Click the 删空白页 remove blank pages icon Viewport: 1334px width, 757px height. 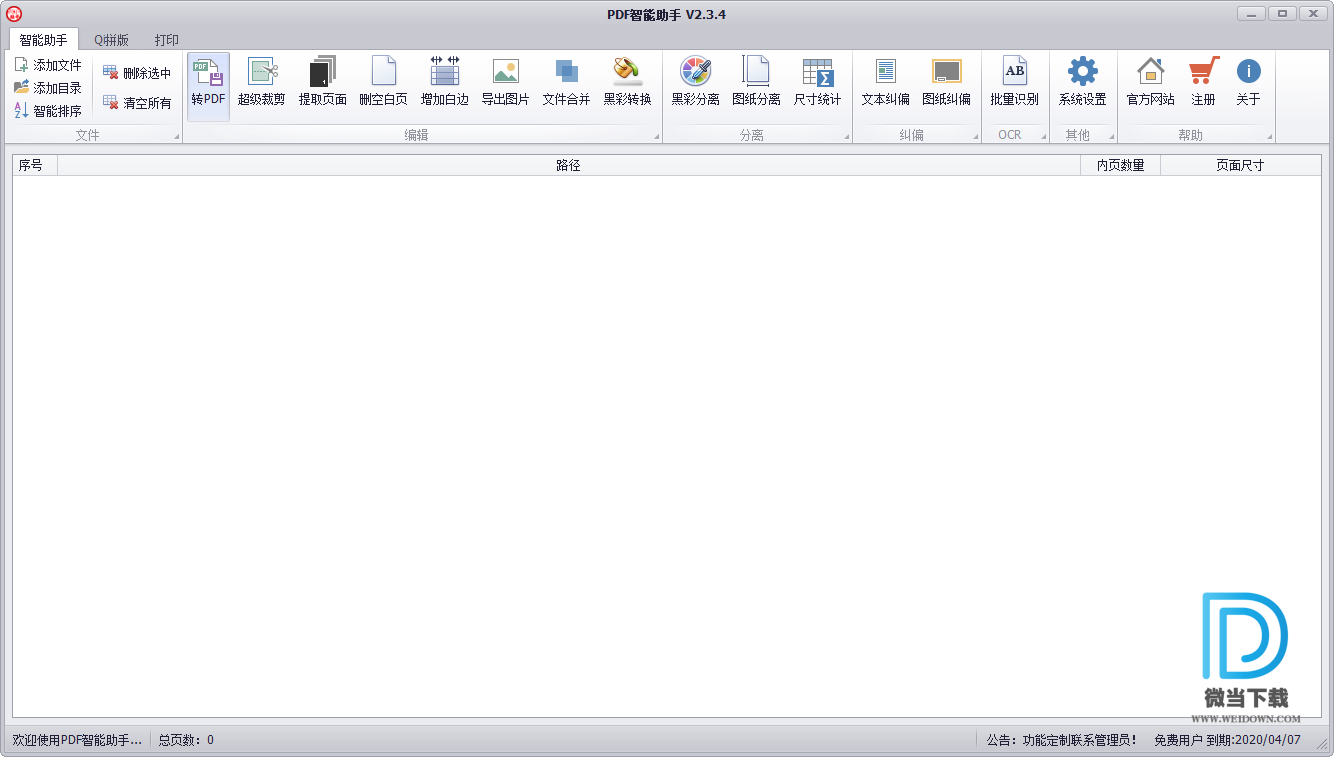[384, 72]
